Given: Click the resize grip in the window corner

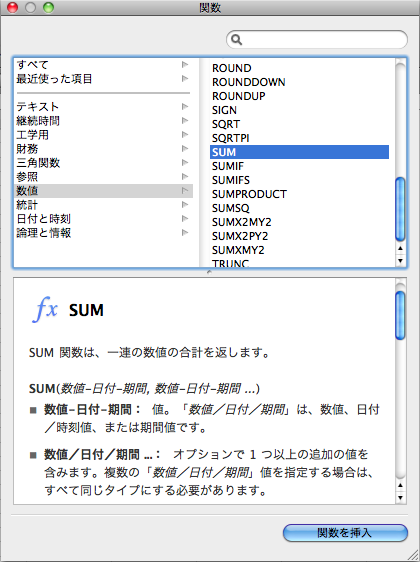Looking at the screenshot, I should (x=413, y=555).
